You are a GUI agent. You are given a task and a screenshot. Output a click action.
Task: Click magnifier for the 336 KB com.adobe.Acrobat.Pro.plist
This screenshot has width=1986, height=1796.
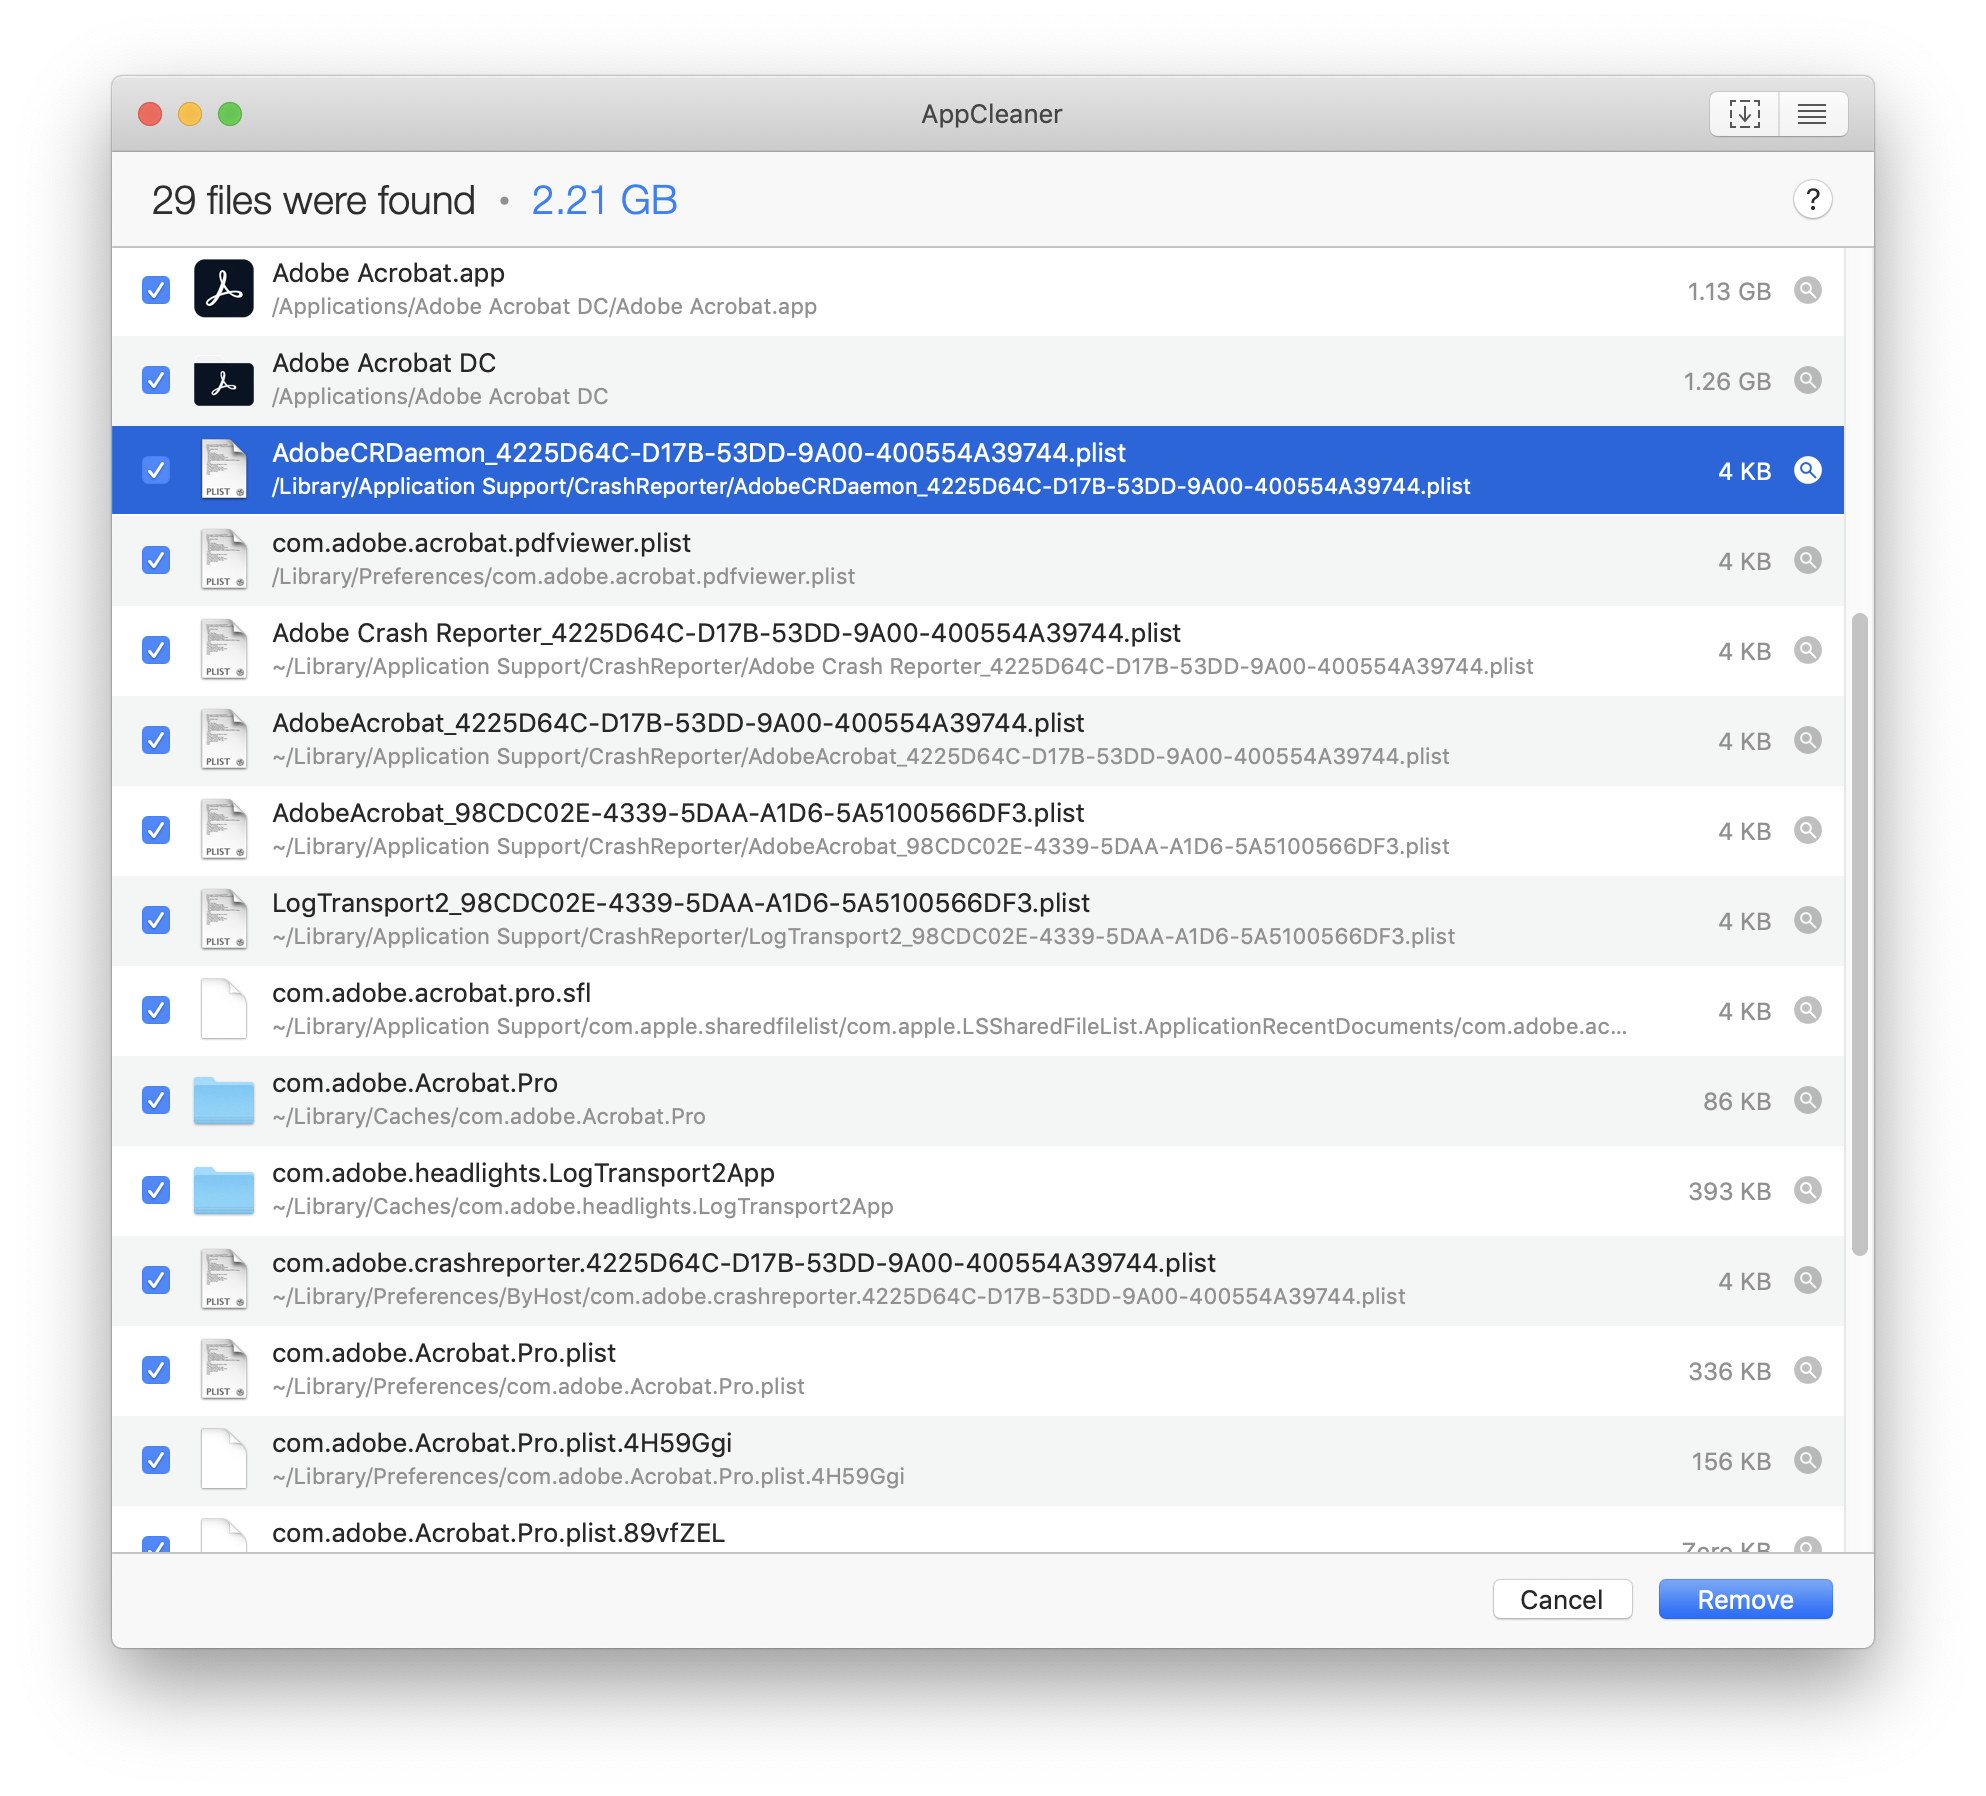click(1807, 1371)
